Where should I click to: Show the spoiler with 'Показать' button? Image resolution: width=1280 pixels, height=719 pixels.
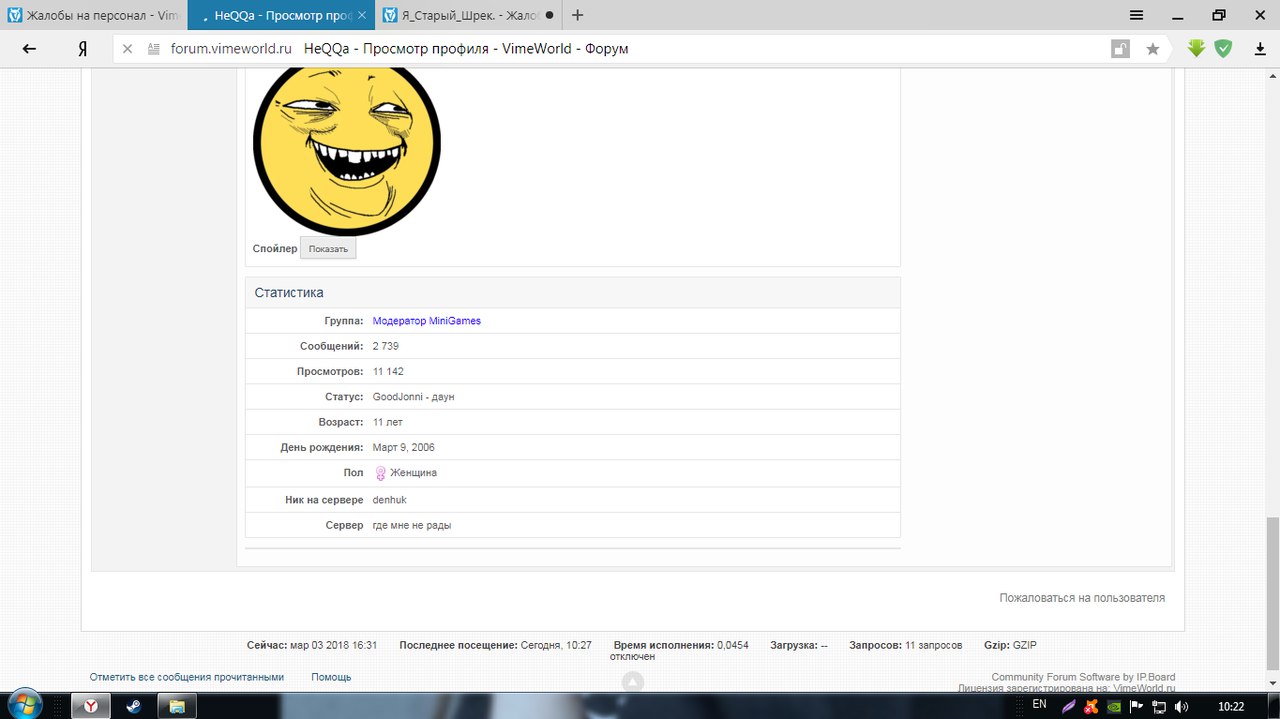(x=328, y=249)
